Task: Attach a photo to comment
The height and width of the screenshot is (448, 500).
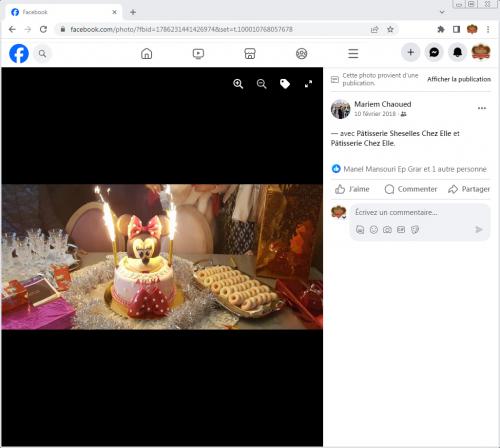Action: [x=387, y=230]
